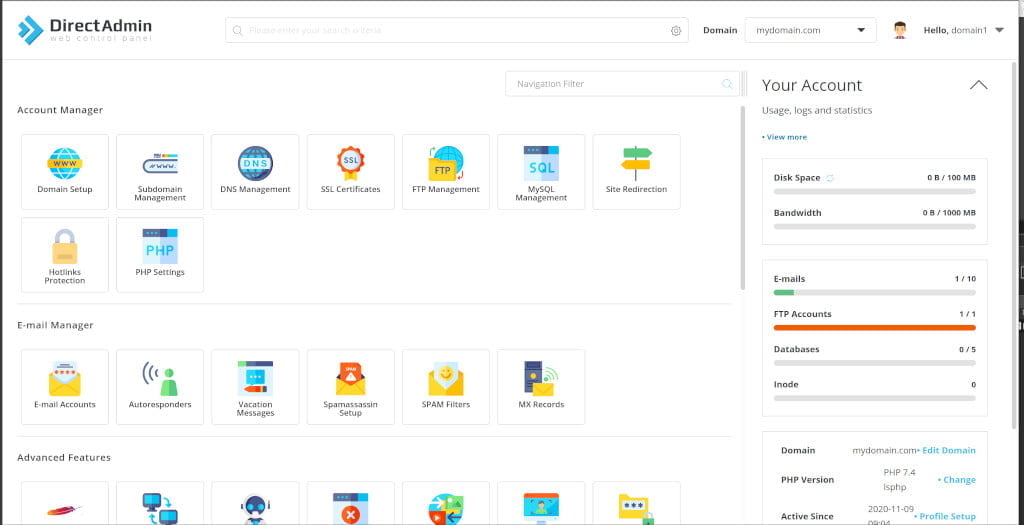The image size is (1024, 525).
Task: Click the Profile Setup link
Action: pyautogui.click(x=945, y=517)
